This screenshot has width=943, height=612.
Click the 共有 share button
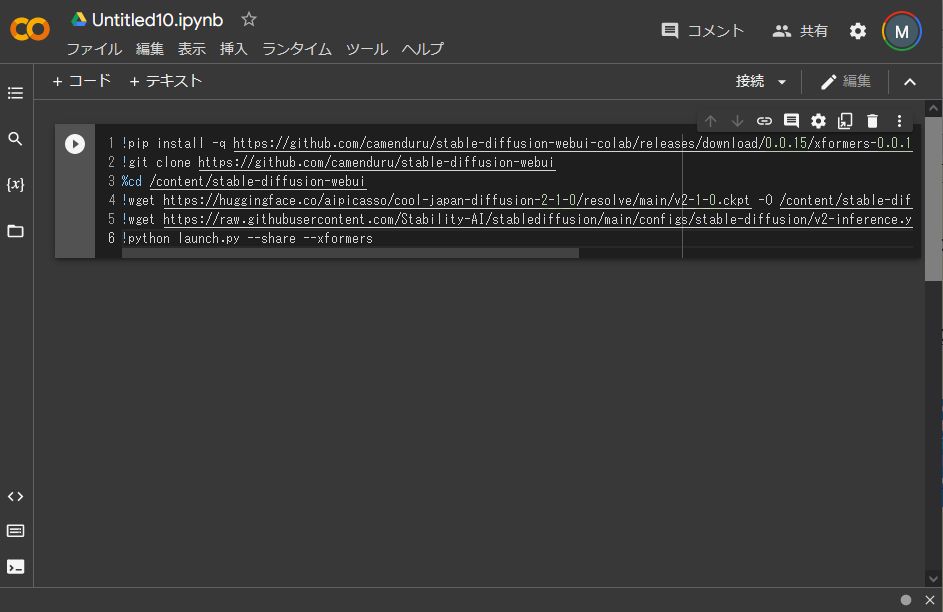[800, 31]
